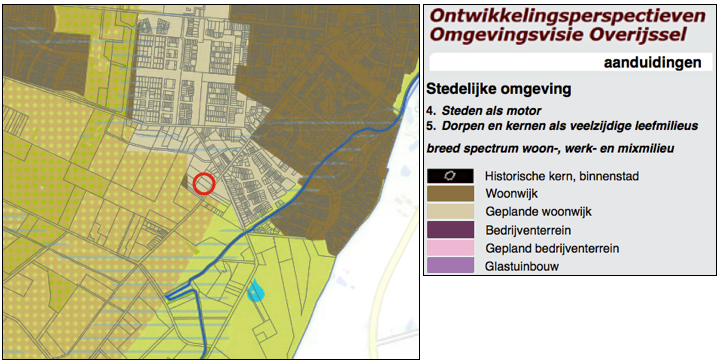Click the Woonwijk brown legend swatch
The width and height of the screenshot is (720, 362).
[450, 193]
